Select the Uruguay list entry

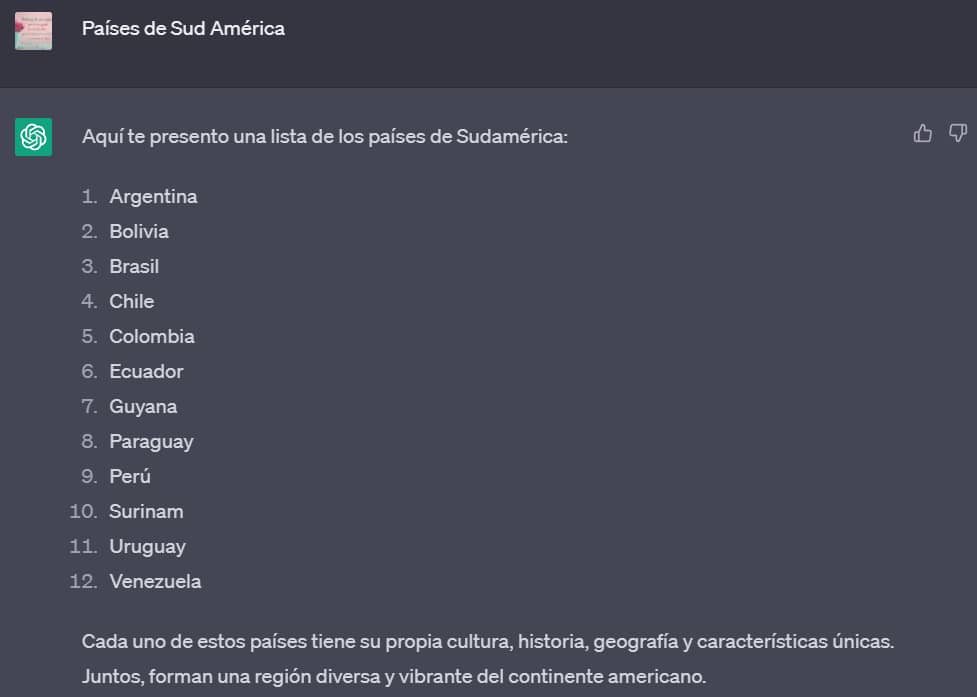pyautogui.click(x=147, y=546)
